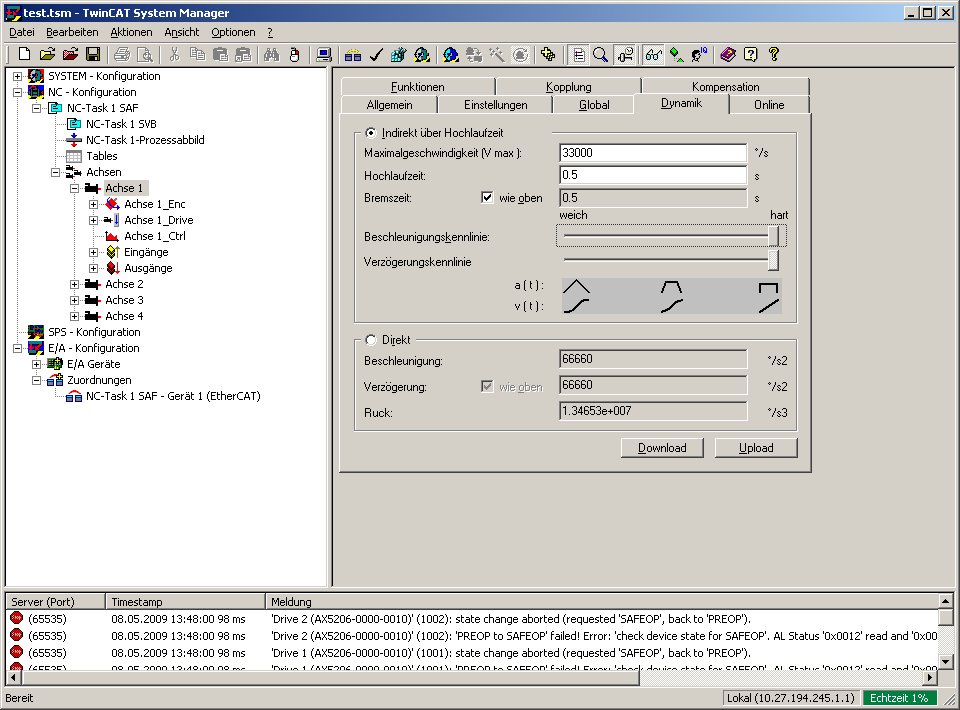Image resolution: width=960 pixels, height=710 pixels.
Task: Switch to the Global tab
Action: pos(594,105)
